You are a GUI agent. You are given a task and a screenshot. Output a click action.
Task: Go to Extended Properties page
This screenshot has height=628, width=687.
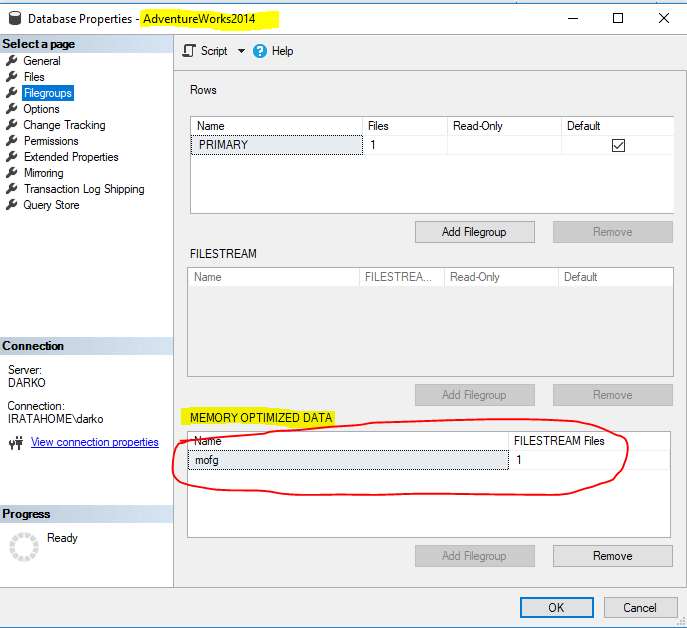point(71,157)
